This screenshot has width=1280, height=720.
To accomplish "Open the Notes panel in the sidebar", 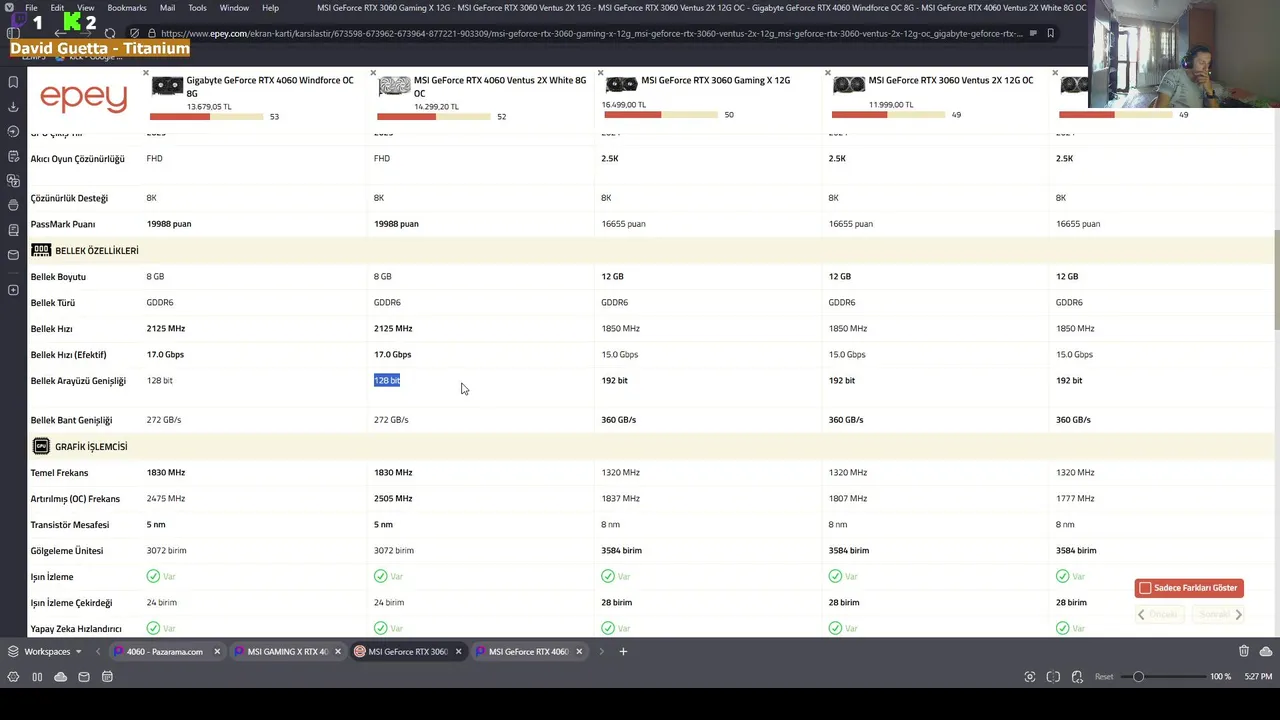I will click(x=13, y=156).
